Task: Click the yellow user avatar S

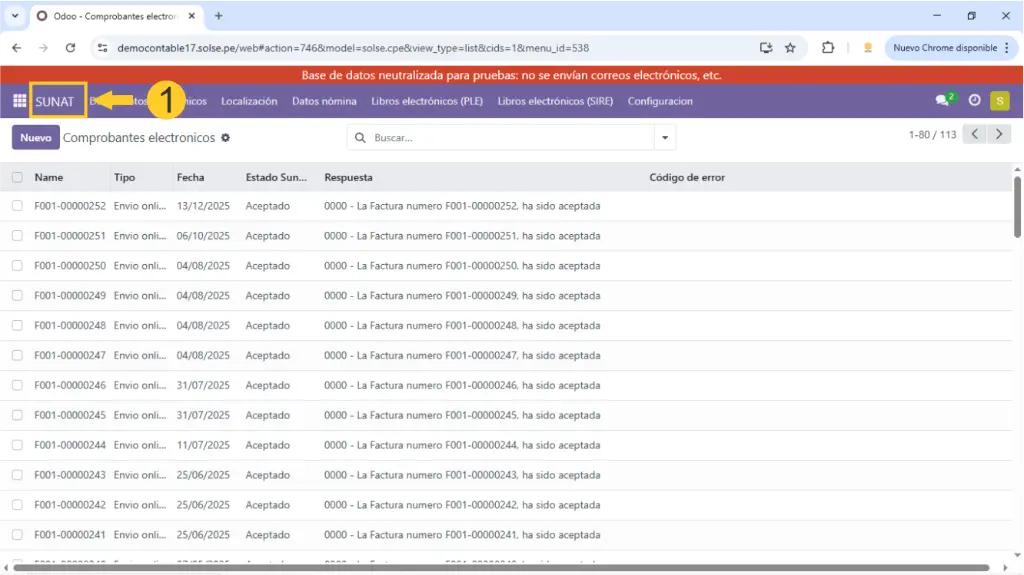Action: pyautogui.click(x=999, y=101)
